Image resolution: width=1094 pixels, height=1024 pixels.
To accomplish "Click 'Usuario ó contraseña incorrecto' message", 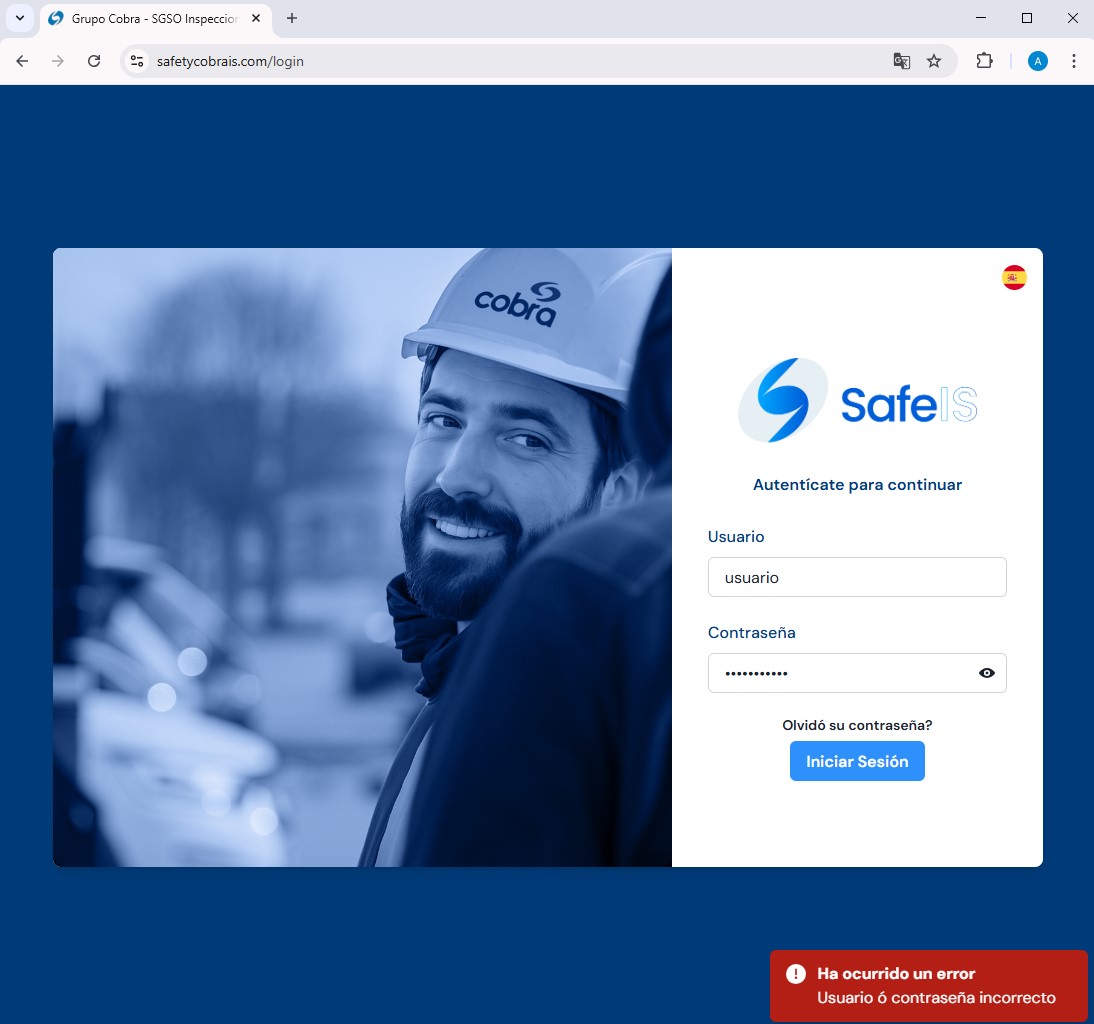I will tap(936, 998).
